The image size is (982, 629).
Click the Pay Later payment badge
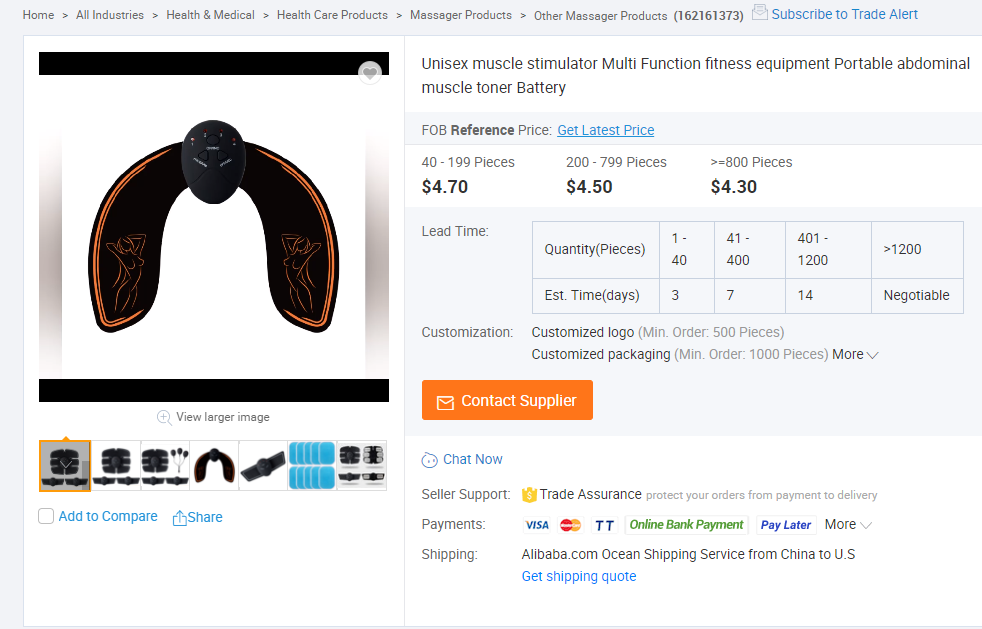click(785, 525)
